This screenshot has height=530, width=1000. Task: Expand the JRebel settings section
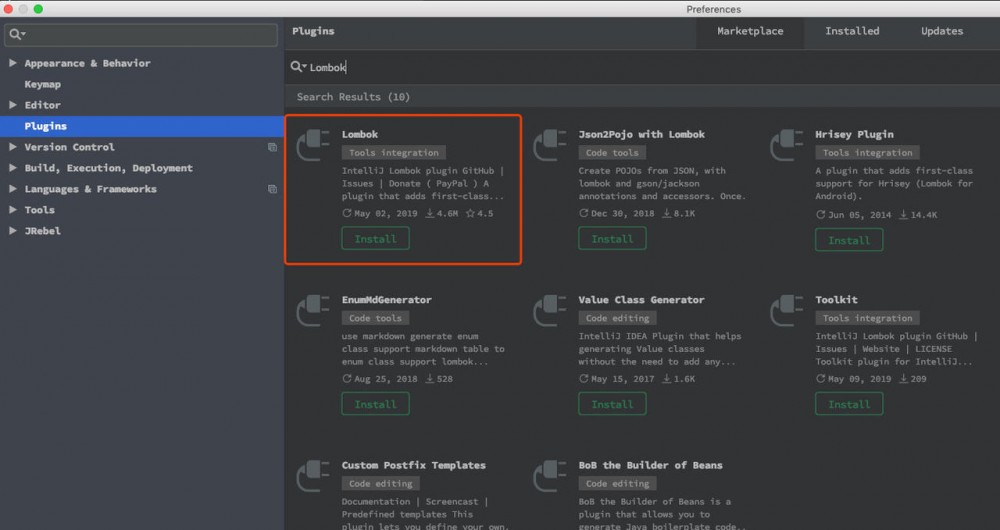pyautogui.click(x=13, y=231)
